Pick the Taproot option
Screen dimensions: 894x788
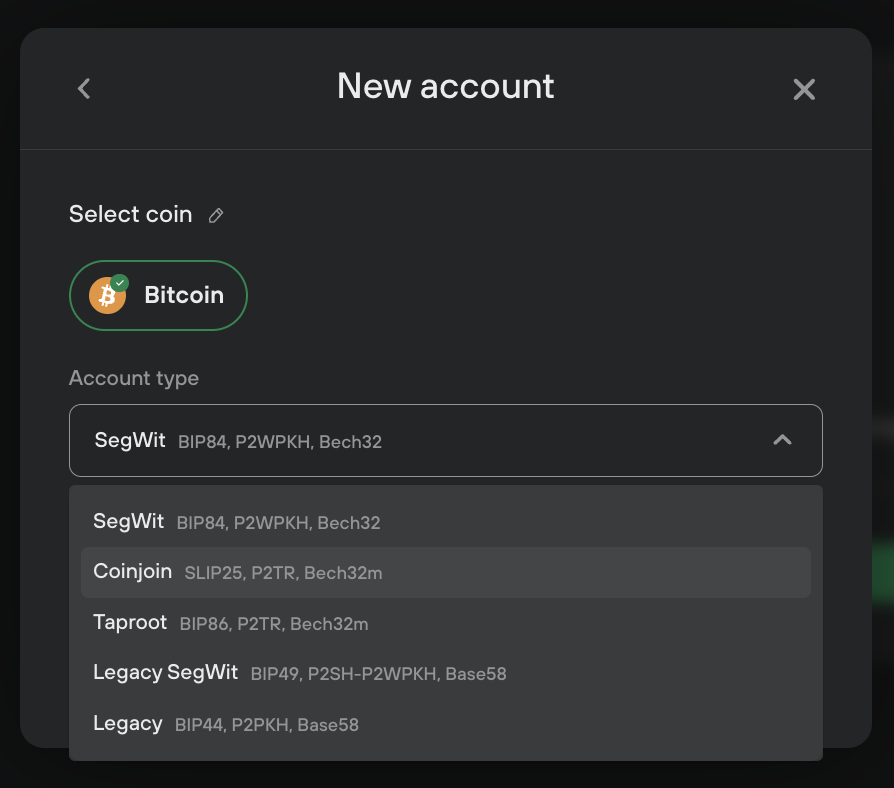[x=446, y=623]
